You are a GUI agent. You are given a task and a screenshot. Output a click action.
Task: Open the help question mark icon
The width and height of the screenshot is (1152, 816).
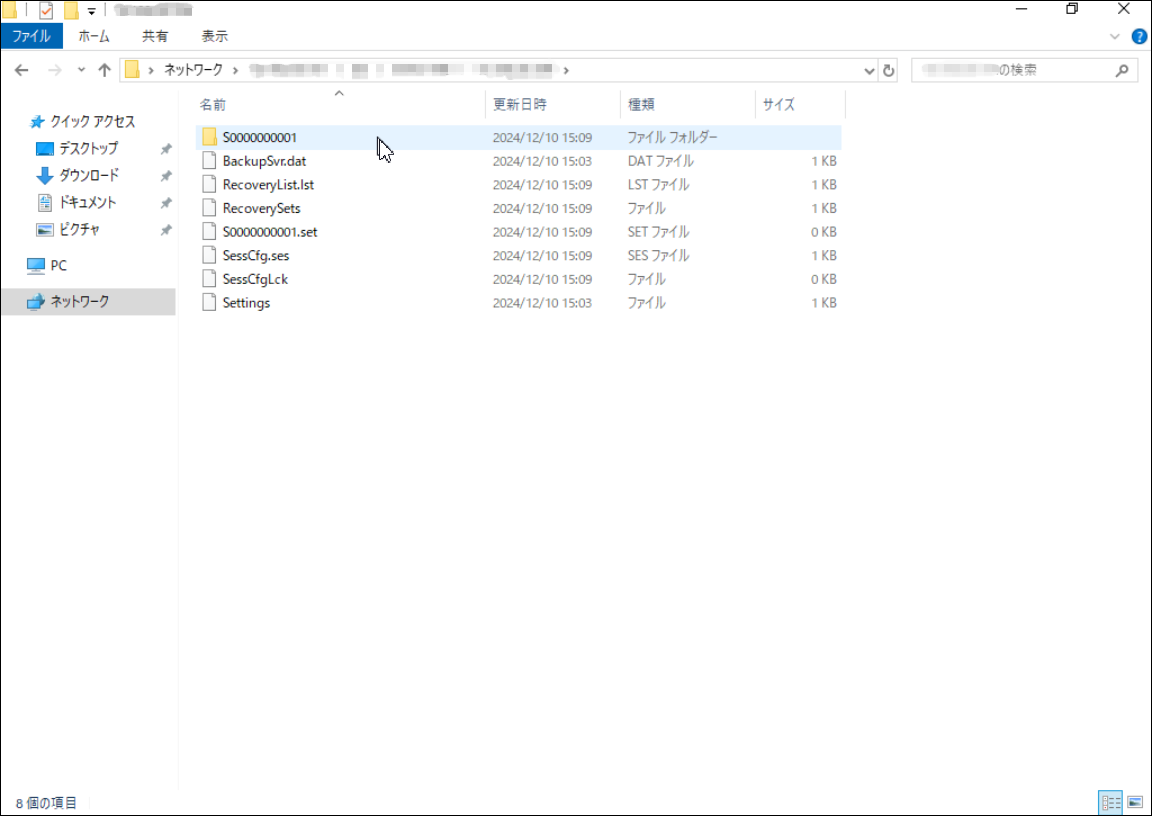(1139, 37)
